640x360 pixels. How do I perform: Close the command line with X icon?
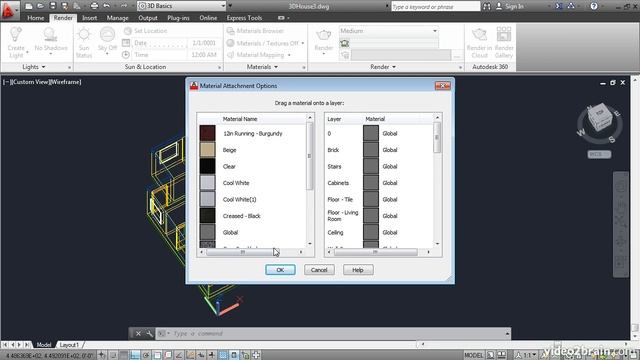pos(138,333)
